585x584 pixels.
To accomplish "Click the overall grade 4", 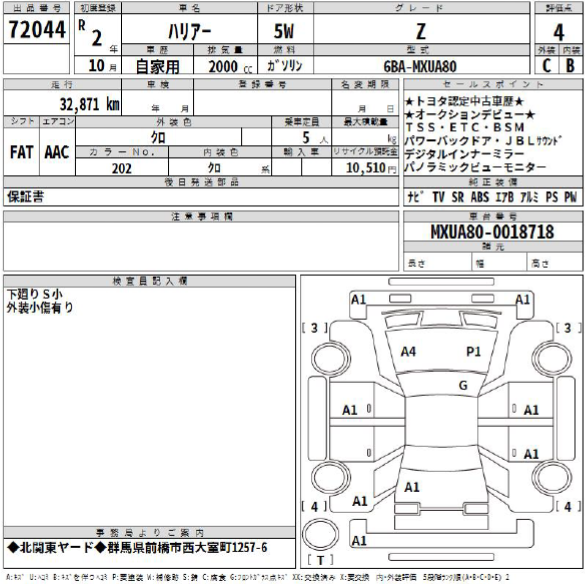I will [558, 32].
